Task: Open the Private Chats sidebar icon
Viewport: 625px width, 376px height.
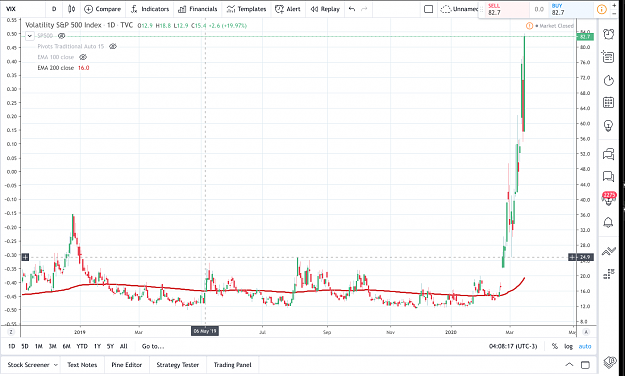Action: 608,176
